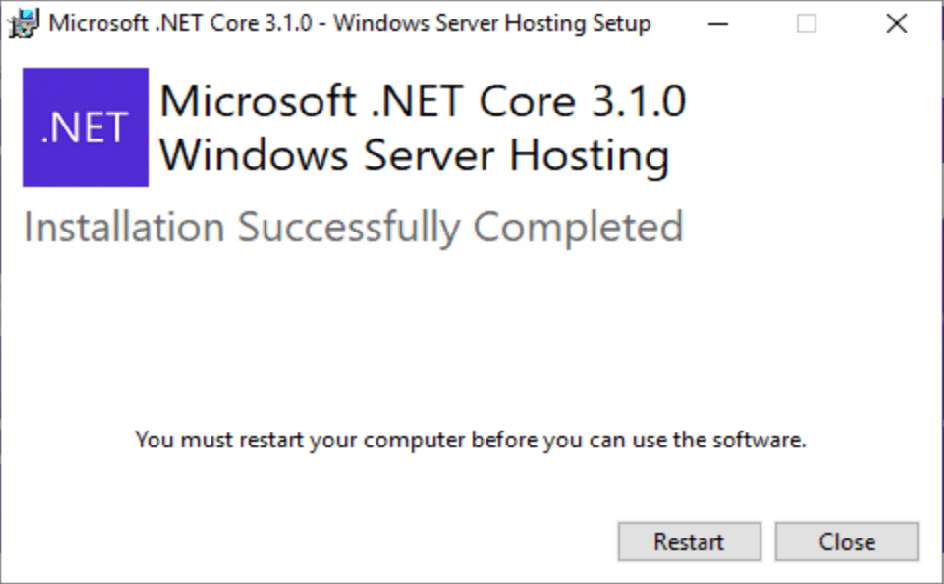Select the version number 3.1.0 in the large heading
The image size is (944, 584).
pos(639,101)
